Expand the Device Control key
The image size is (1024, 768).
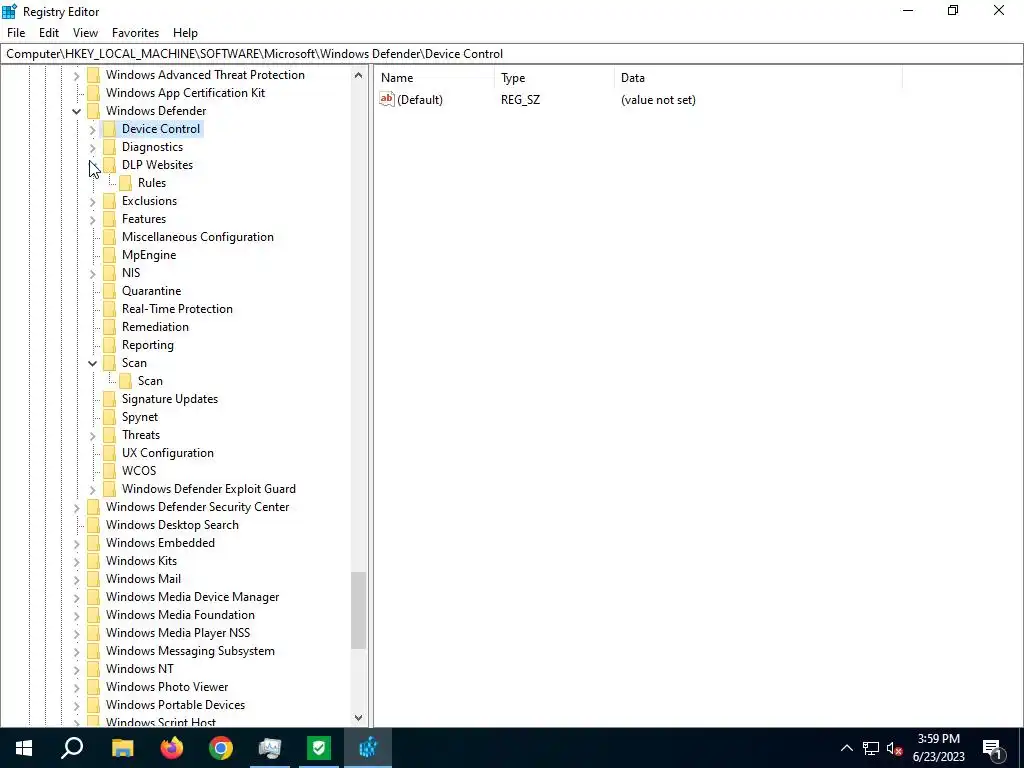pos(92,129)
